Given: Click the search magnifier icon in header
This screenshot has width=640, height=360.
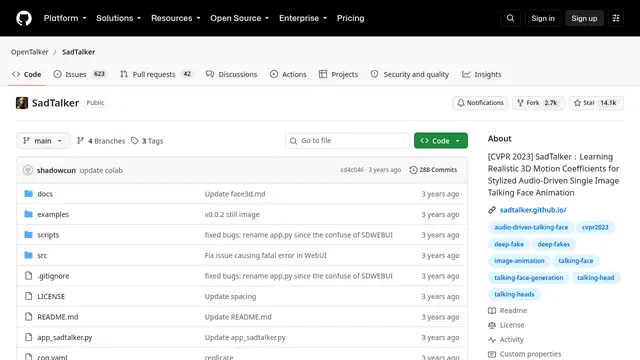Looking at the screenshot, I should point(510,18).
